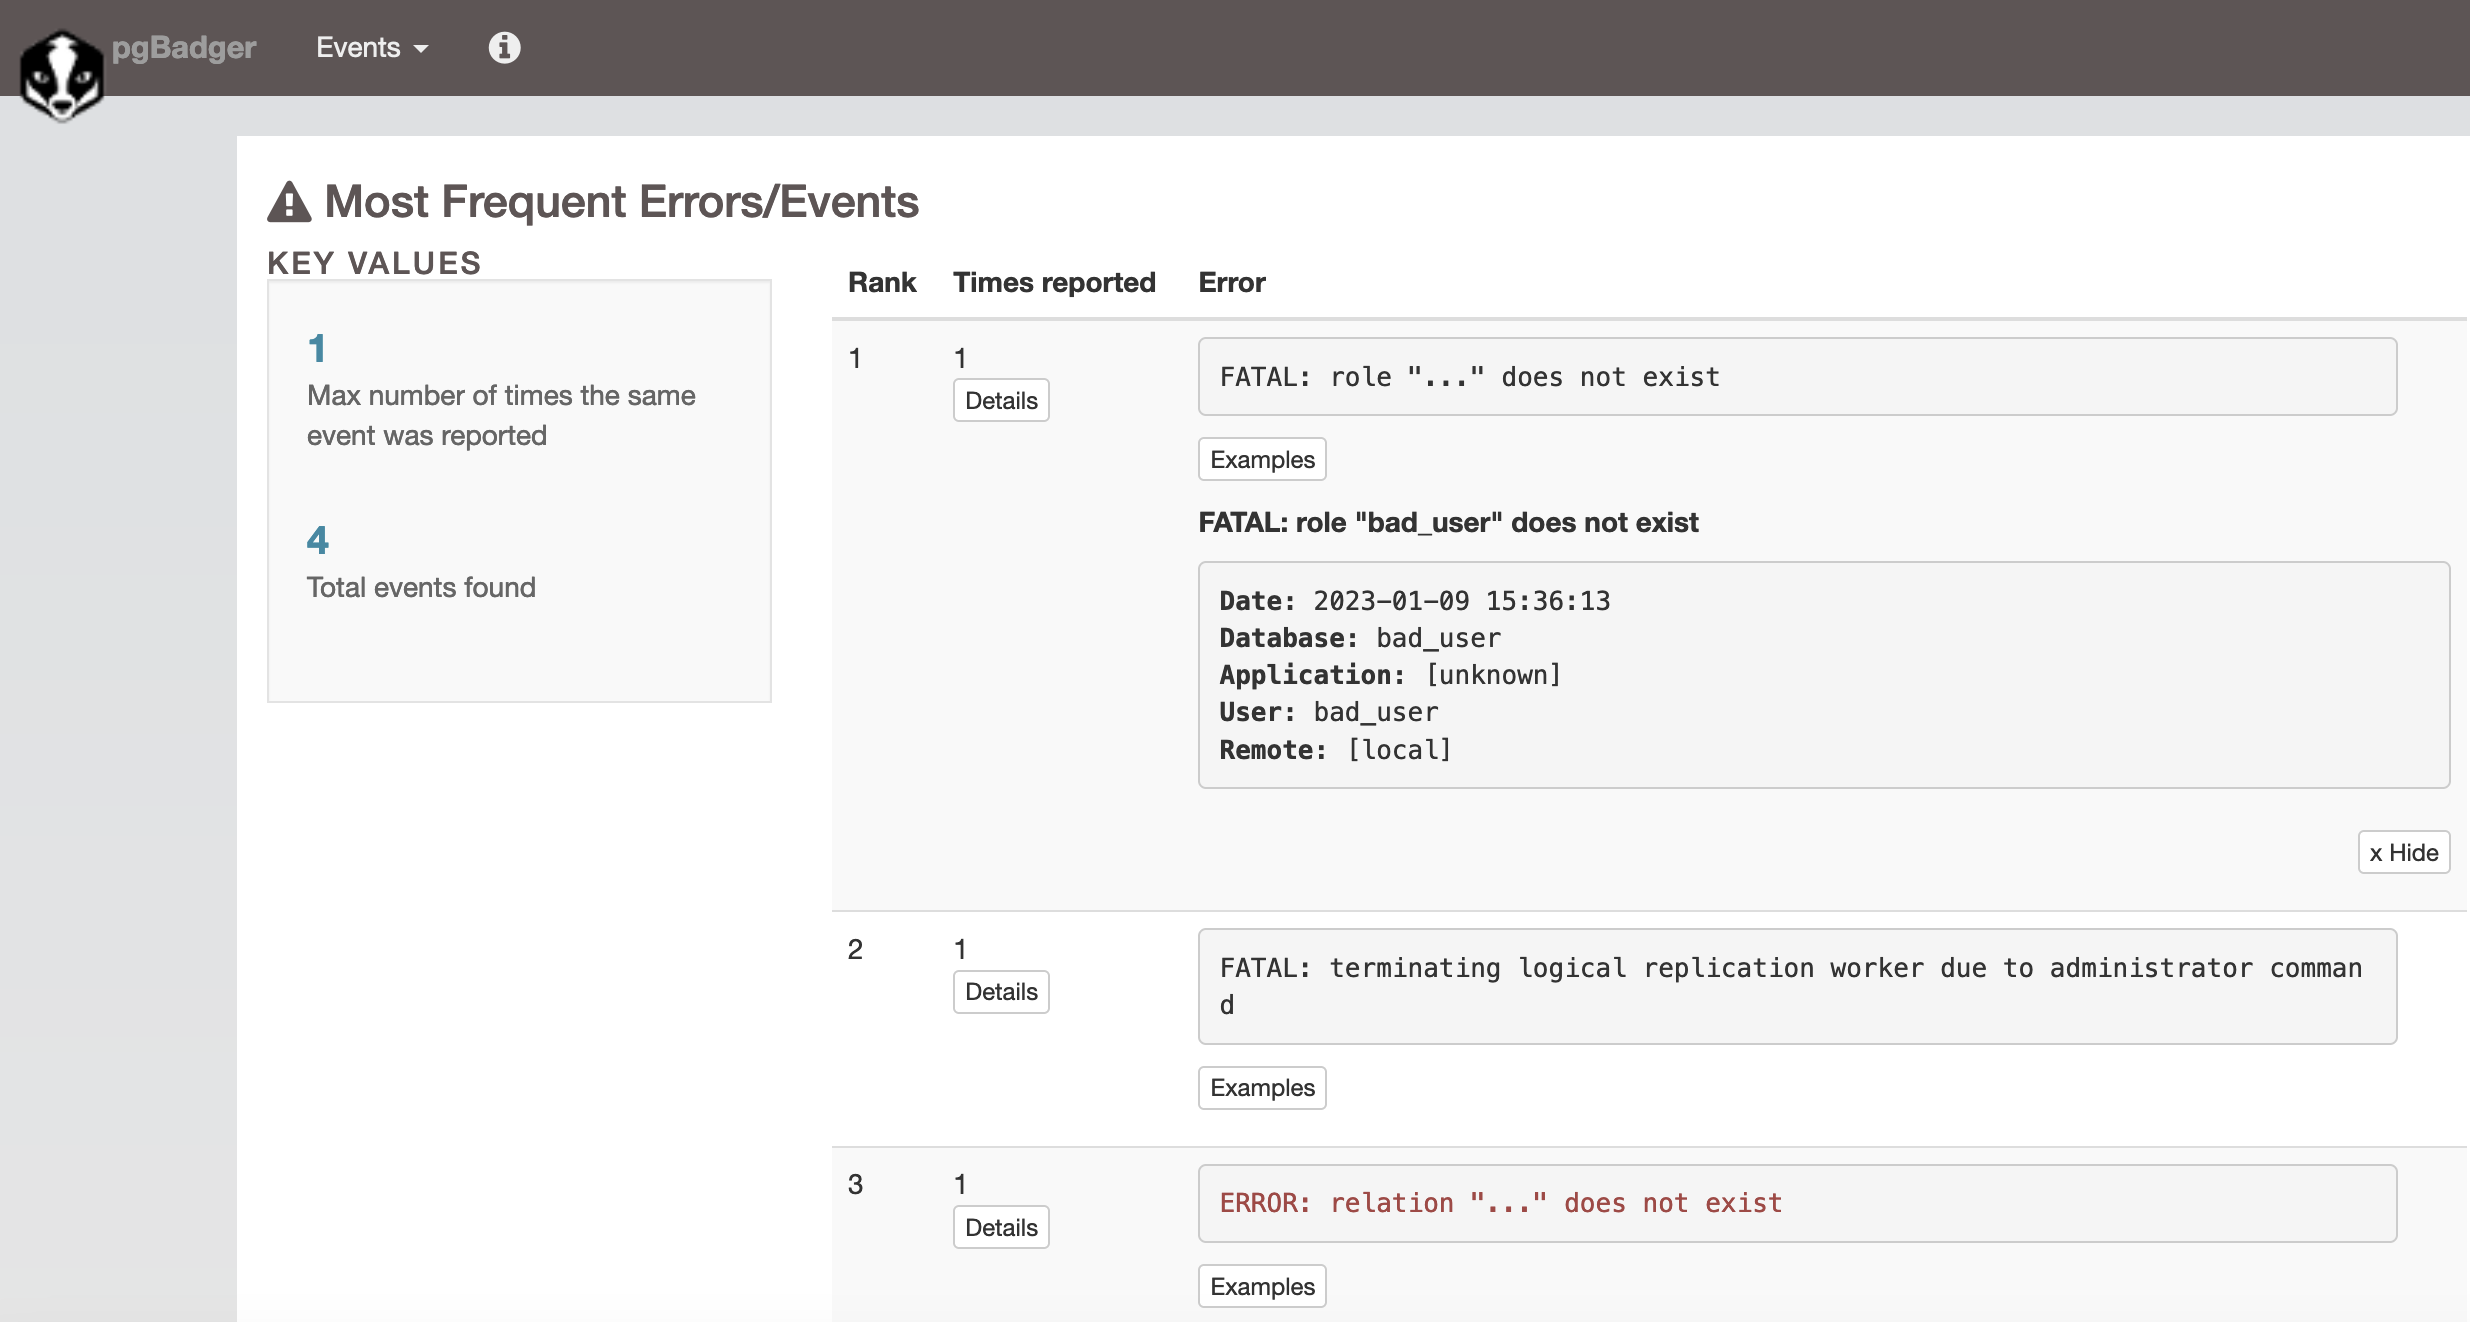
Task: Click the Date: 2023-01-09 15:36:13 line
Action: (1414, 601)
